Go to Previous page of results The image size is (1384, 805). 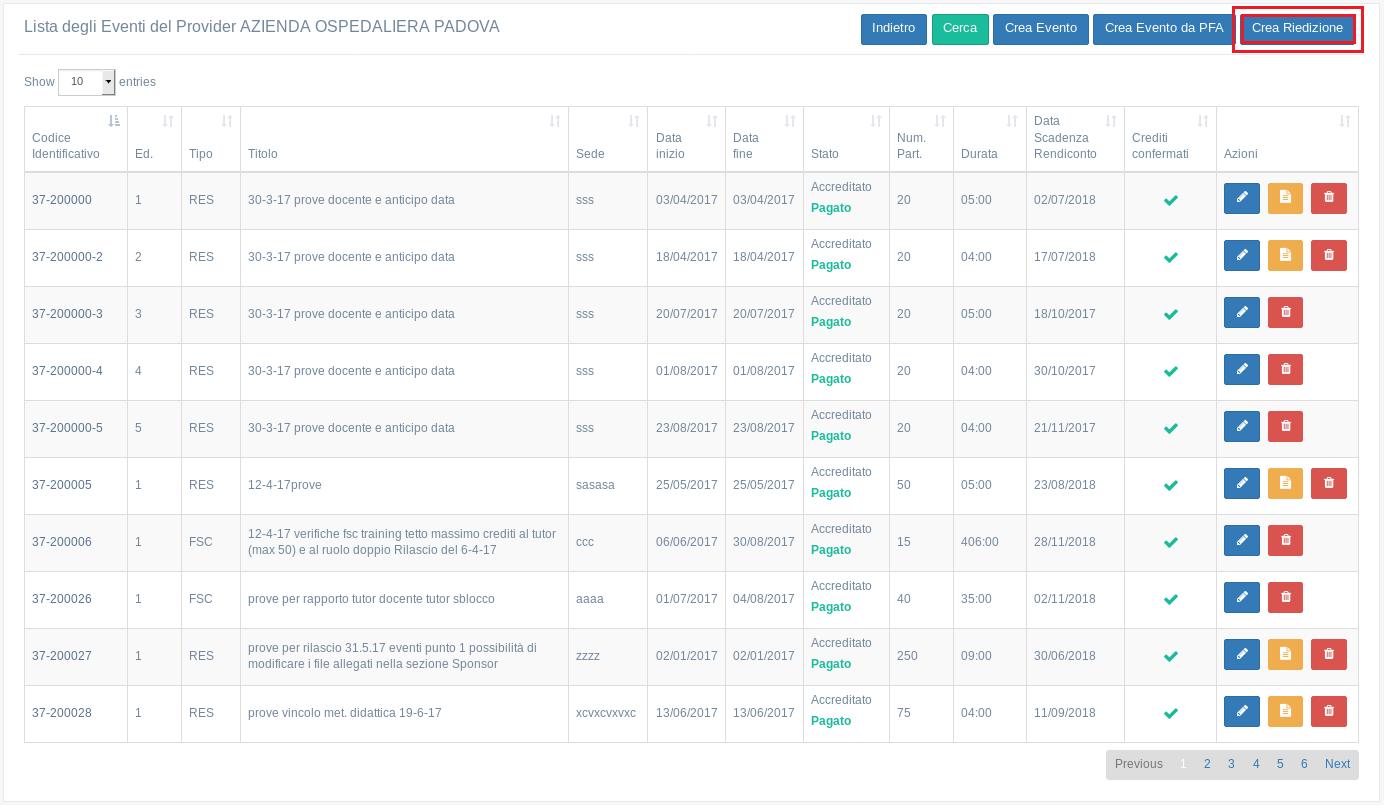(1139, 764)
